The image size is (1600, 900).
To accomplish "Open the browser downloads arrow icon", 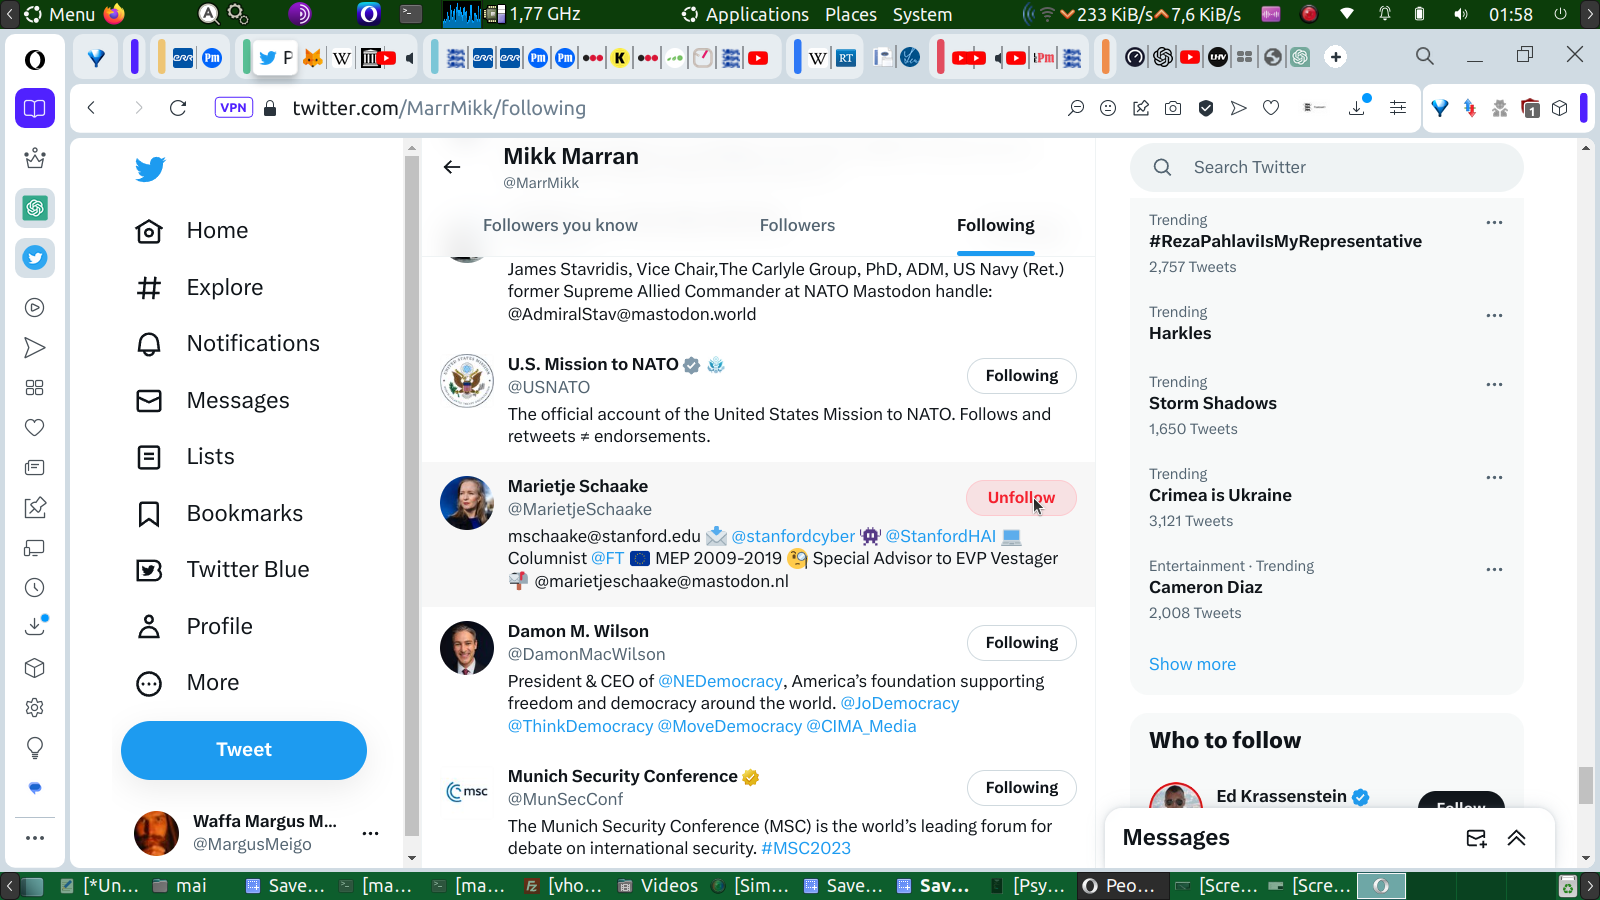I will point(1357,108).
